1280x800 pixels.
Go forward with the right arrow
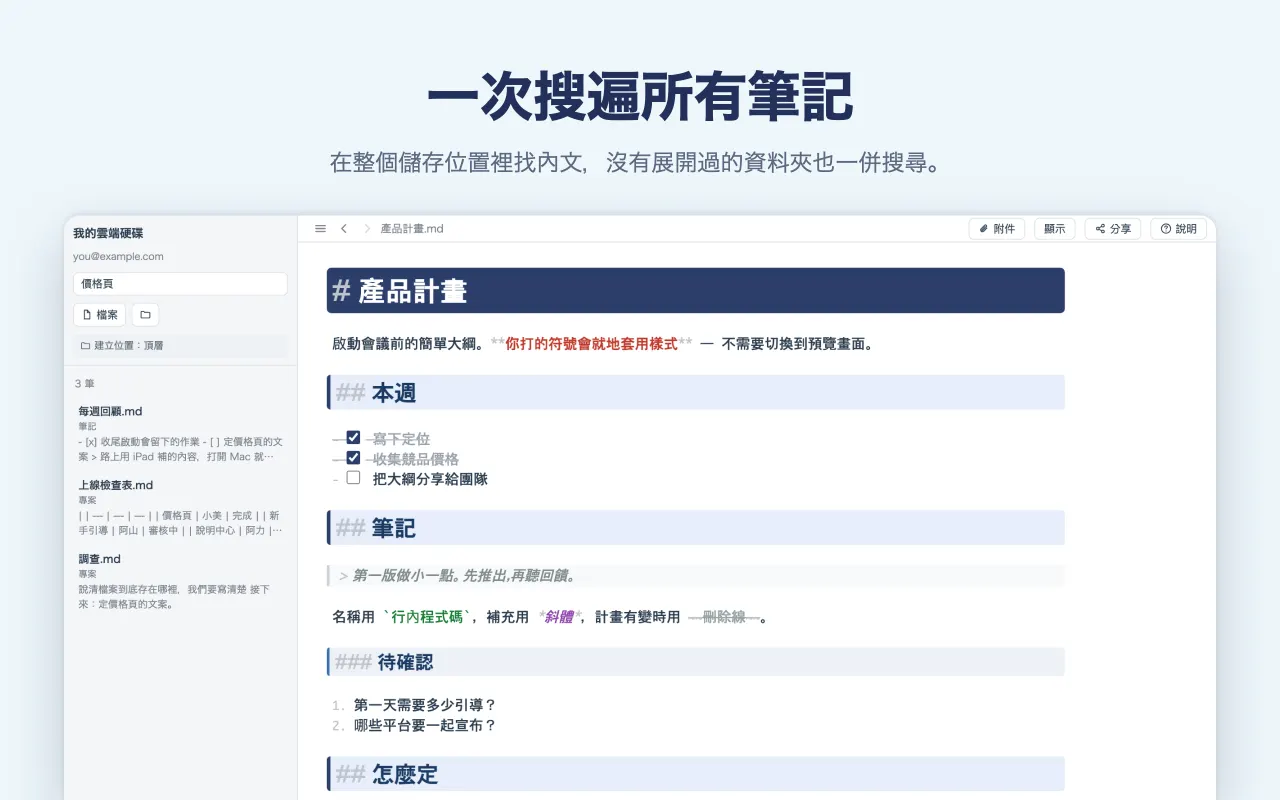click(x=367, y=229)
